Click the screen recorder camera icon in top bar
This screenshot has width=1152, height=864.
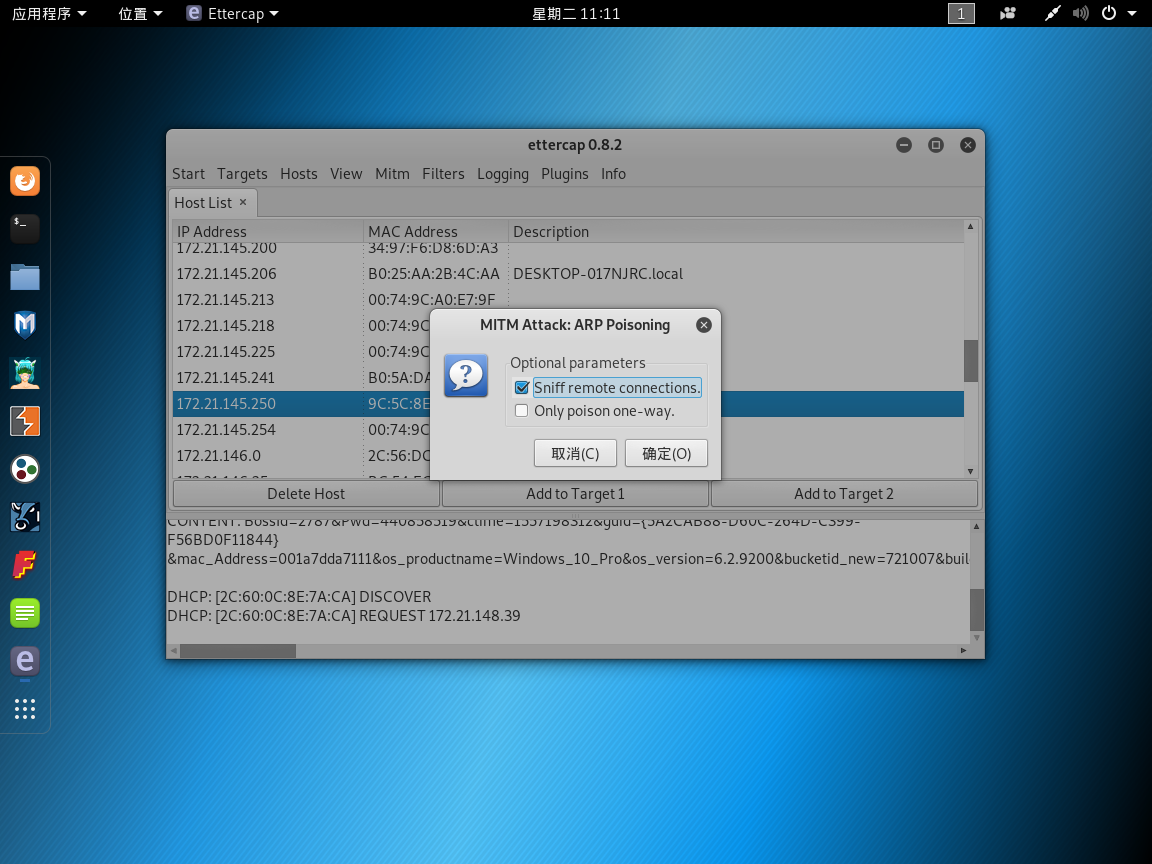coord(1007,13)
